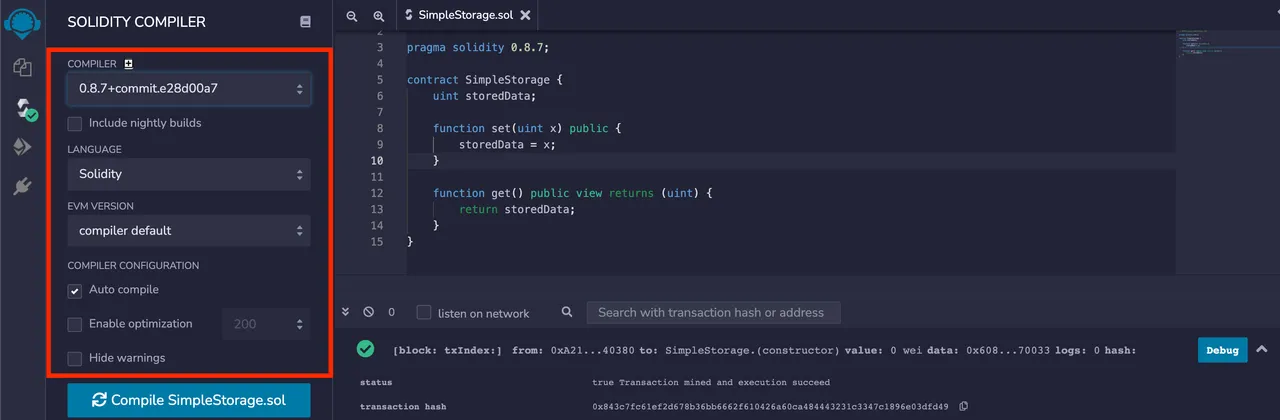Screen dimensions: 1280x420
Task: Click the green transaction success checkmark
Action: (x=366, y=349)
